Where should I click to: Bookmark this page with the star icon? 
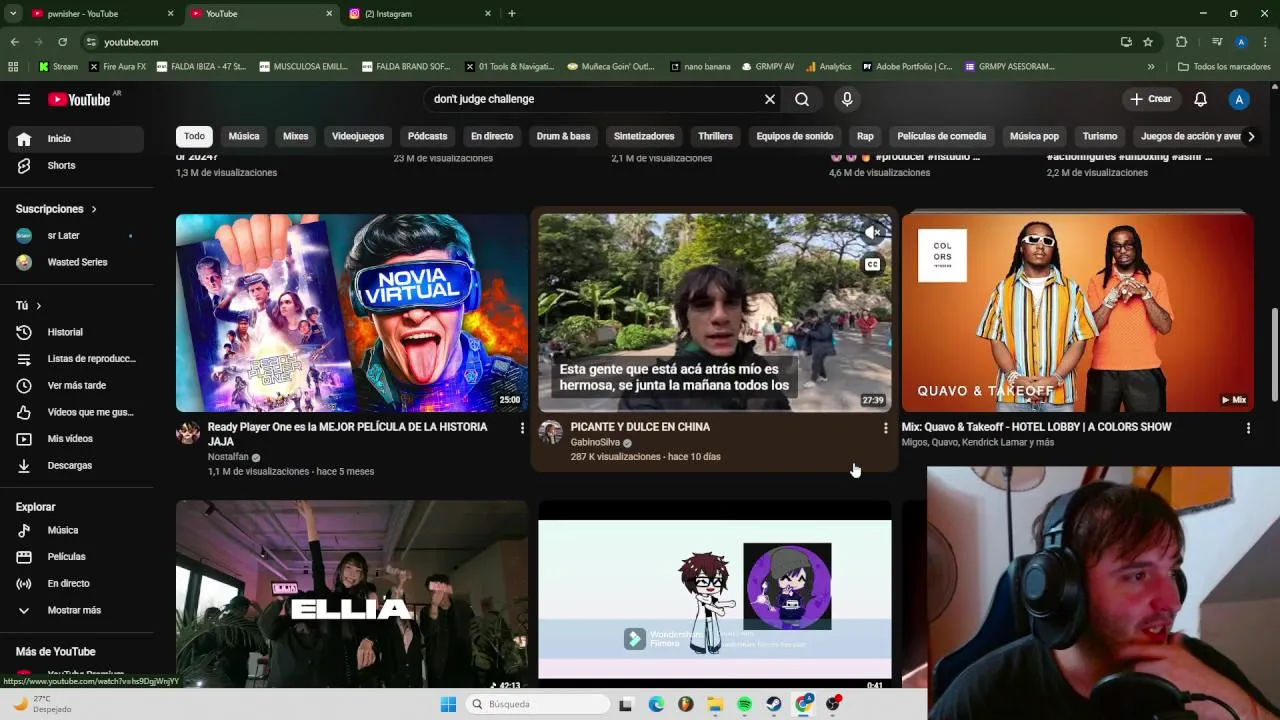pyautogui.click(x=1148, y=42)
